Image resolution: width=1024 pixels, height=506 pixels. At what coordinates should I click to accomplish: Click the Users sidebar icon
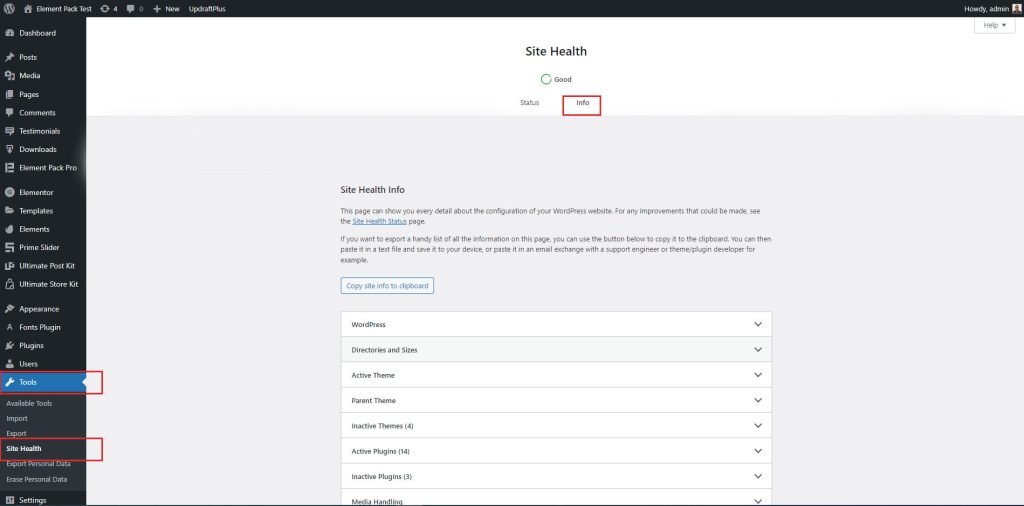coord(9,364)
